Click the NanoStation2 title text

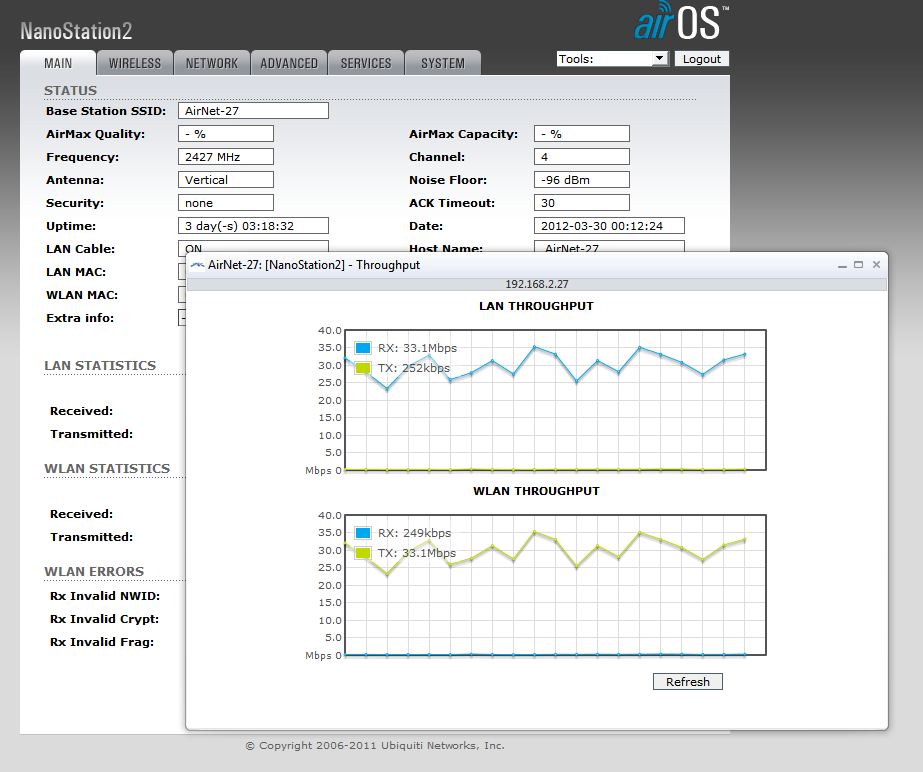click(77, 31)
